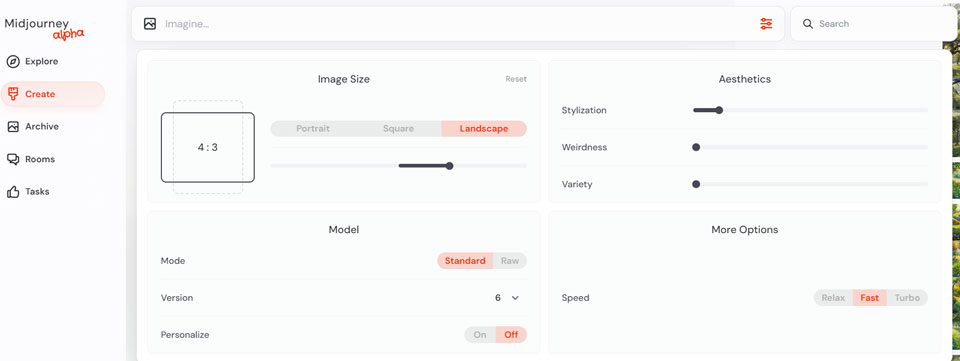Focus the Imagine prompt field
This screenshot has width=960, height=361.
coord(458,24)
